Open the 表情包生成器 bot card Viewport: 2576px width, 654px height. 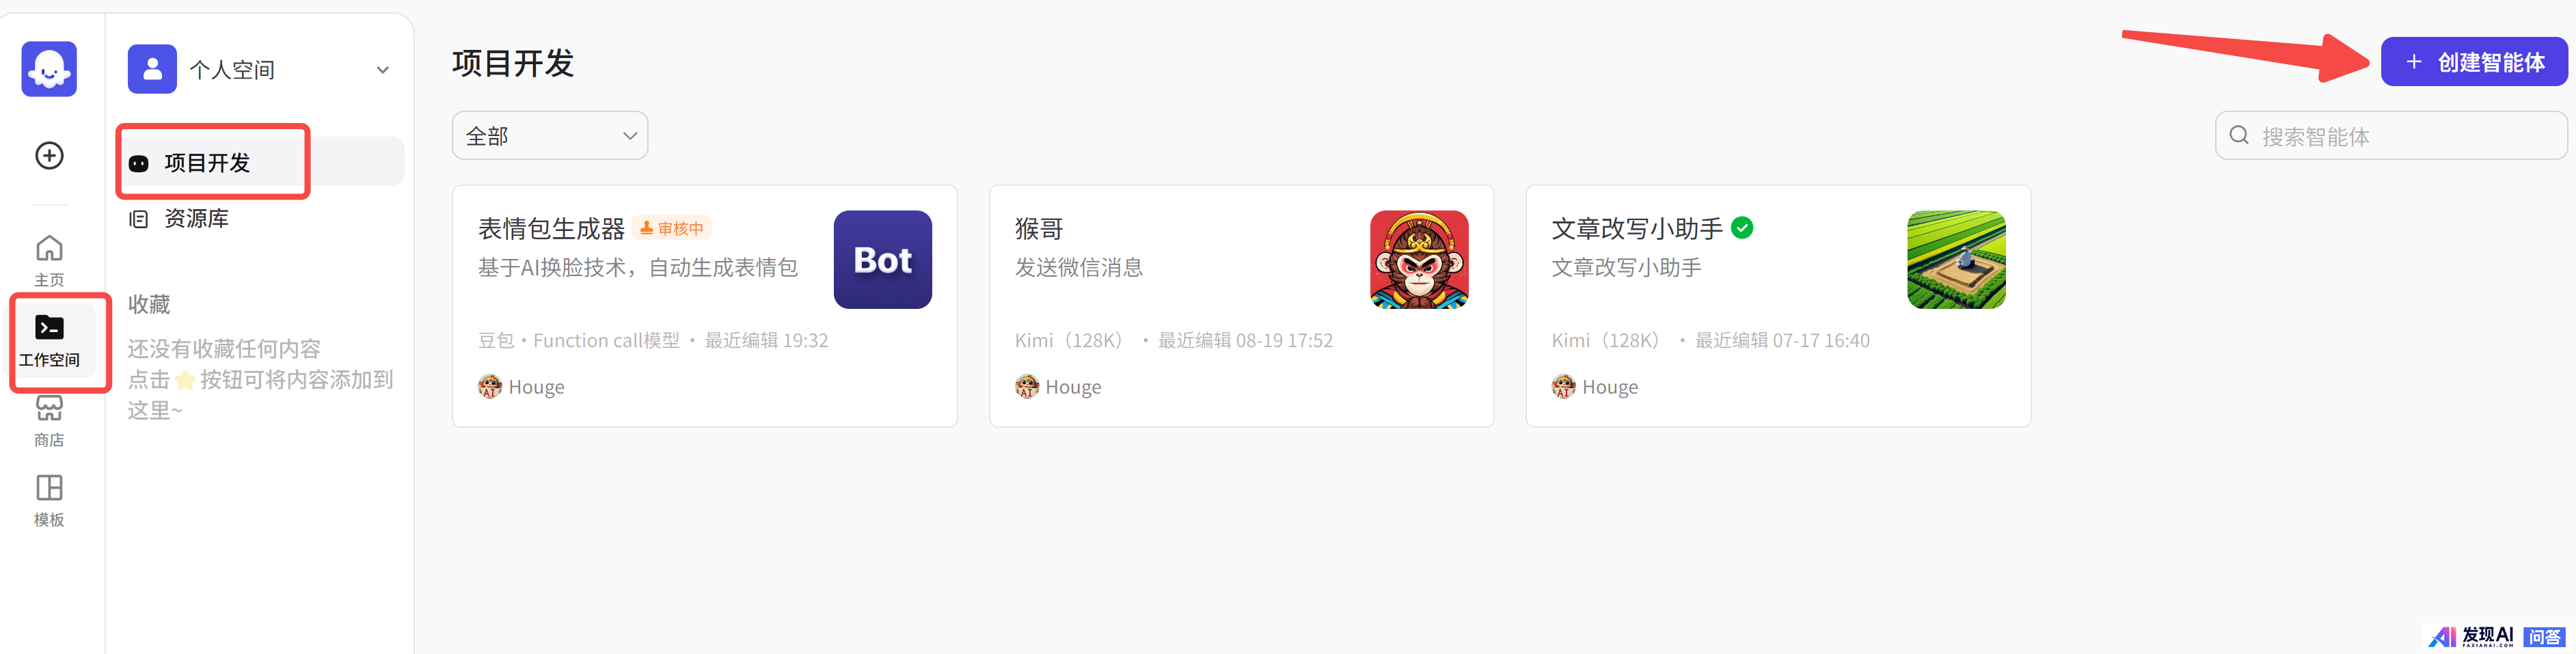point(704,306)
